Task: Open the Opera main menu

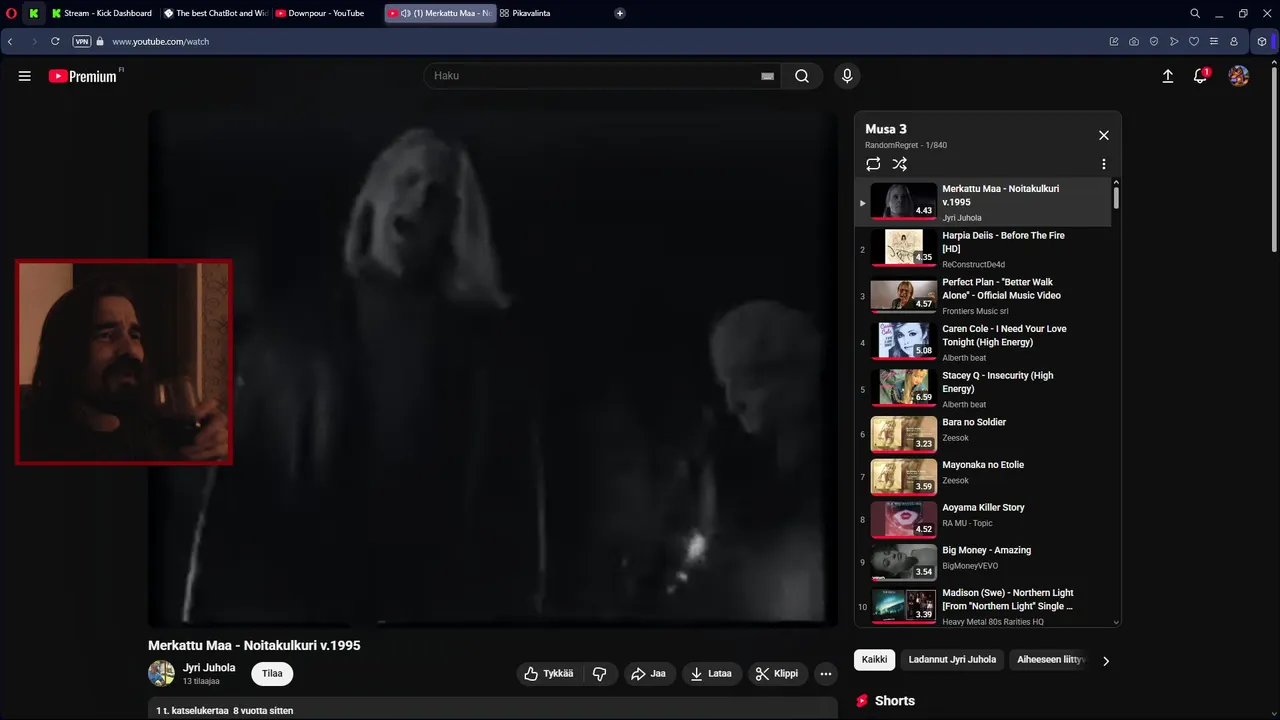Action: pos(9,13)
